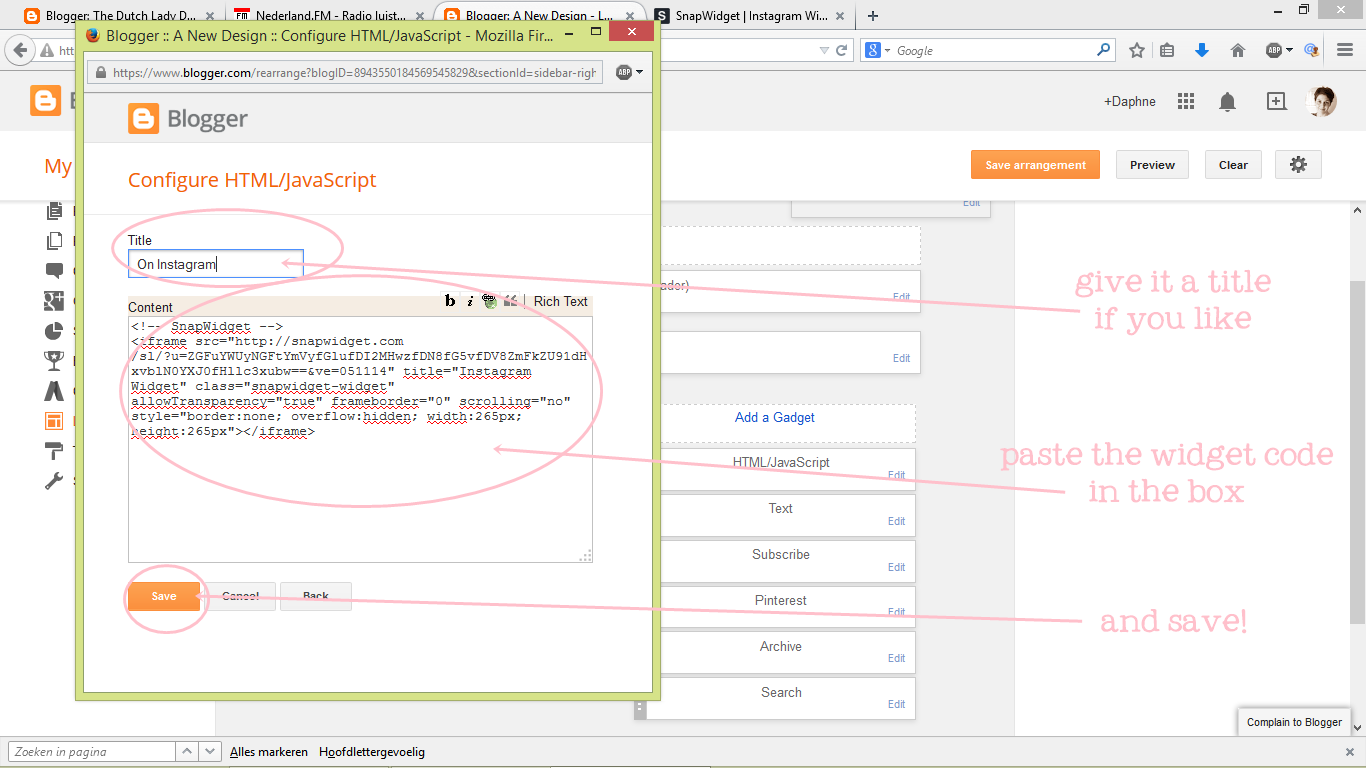This screenshot has width=1366, height=768.
Task: Click into the Content code text area
Action: [360, 439]
